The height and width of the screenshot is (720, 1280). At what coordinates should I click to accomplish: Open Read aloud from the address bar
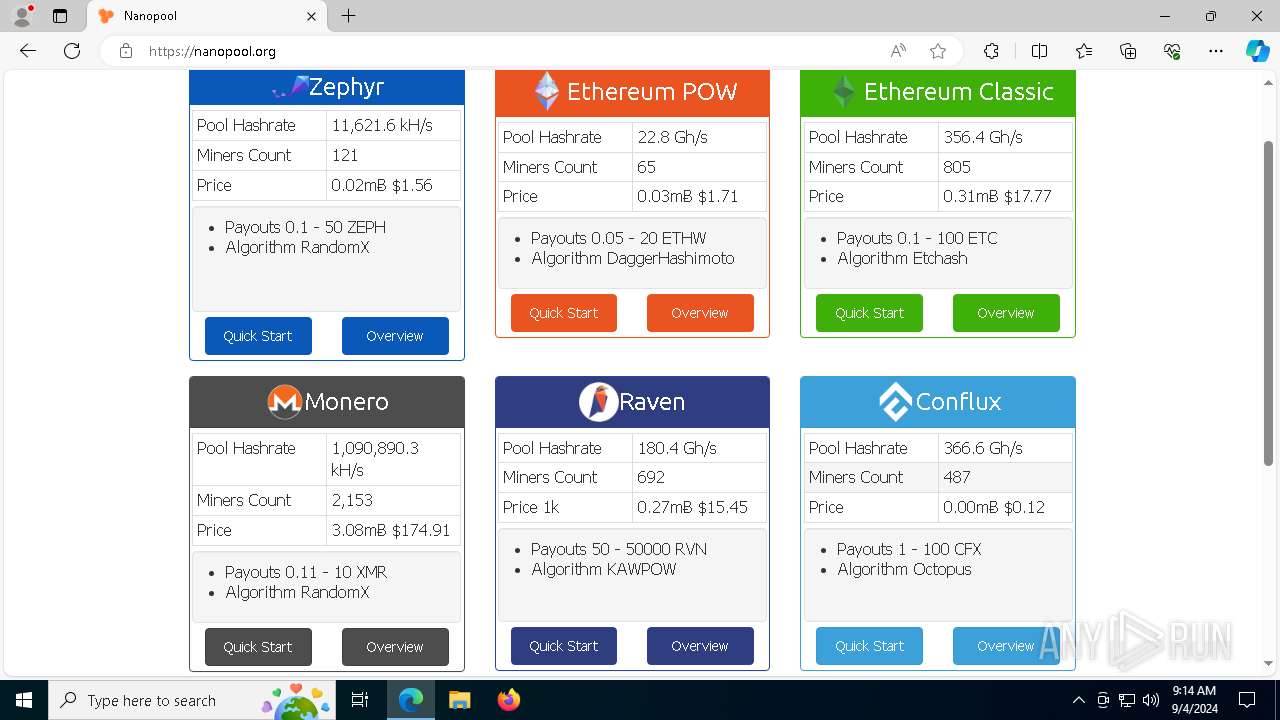click(898, 51)
